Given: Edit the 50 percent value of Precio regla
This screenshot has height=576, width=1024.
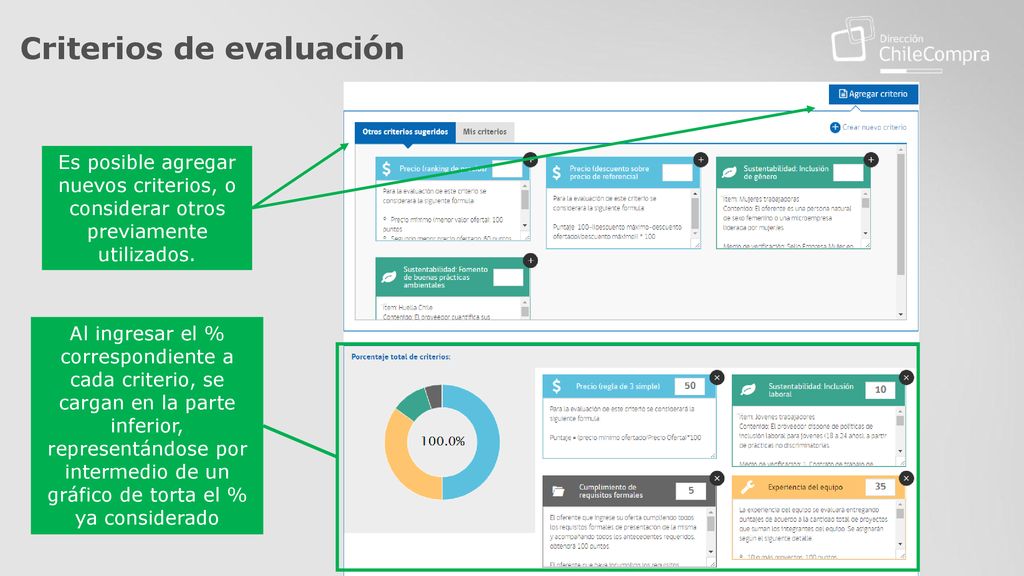Looking at the screenshot, I should 690,386.
